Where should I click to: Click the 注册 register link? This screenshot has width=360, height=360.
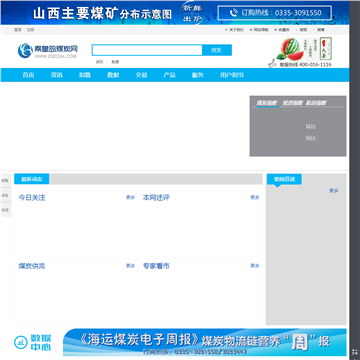[30, 30]
